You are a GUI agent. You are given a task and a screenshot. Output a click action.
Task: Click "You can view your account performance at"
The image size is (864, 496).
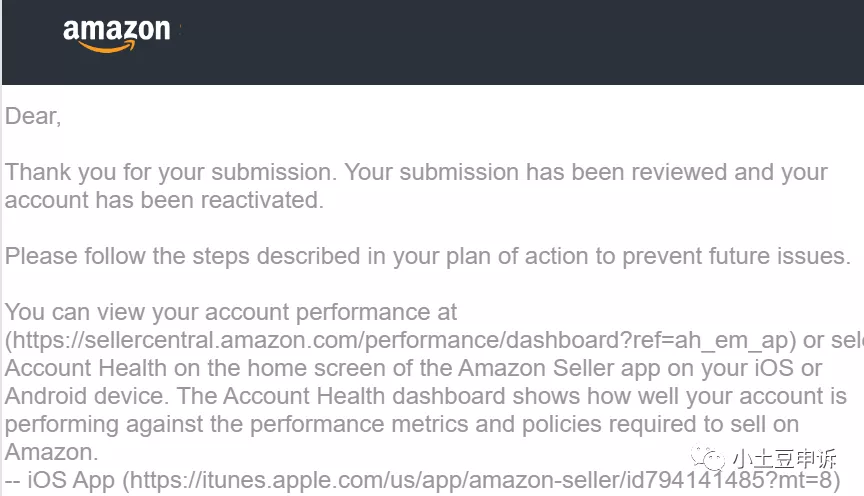point(231,312)
